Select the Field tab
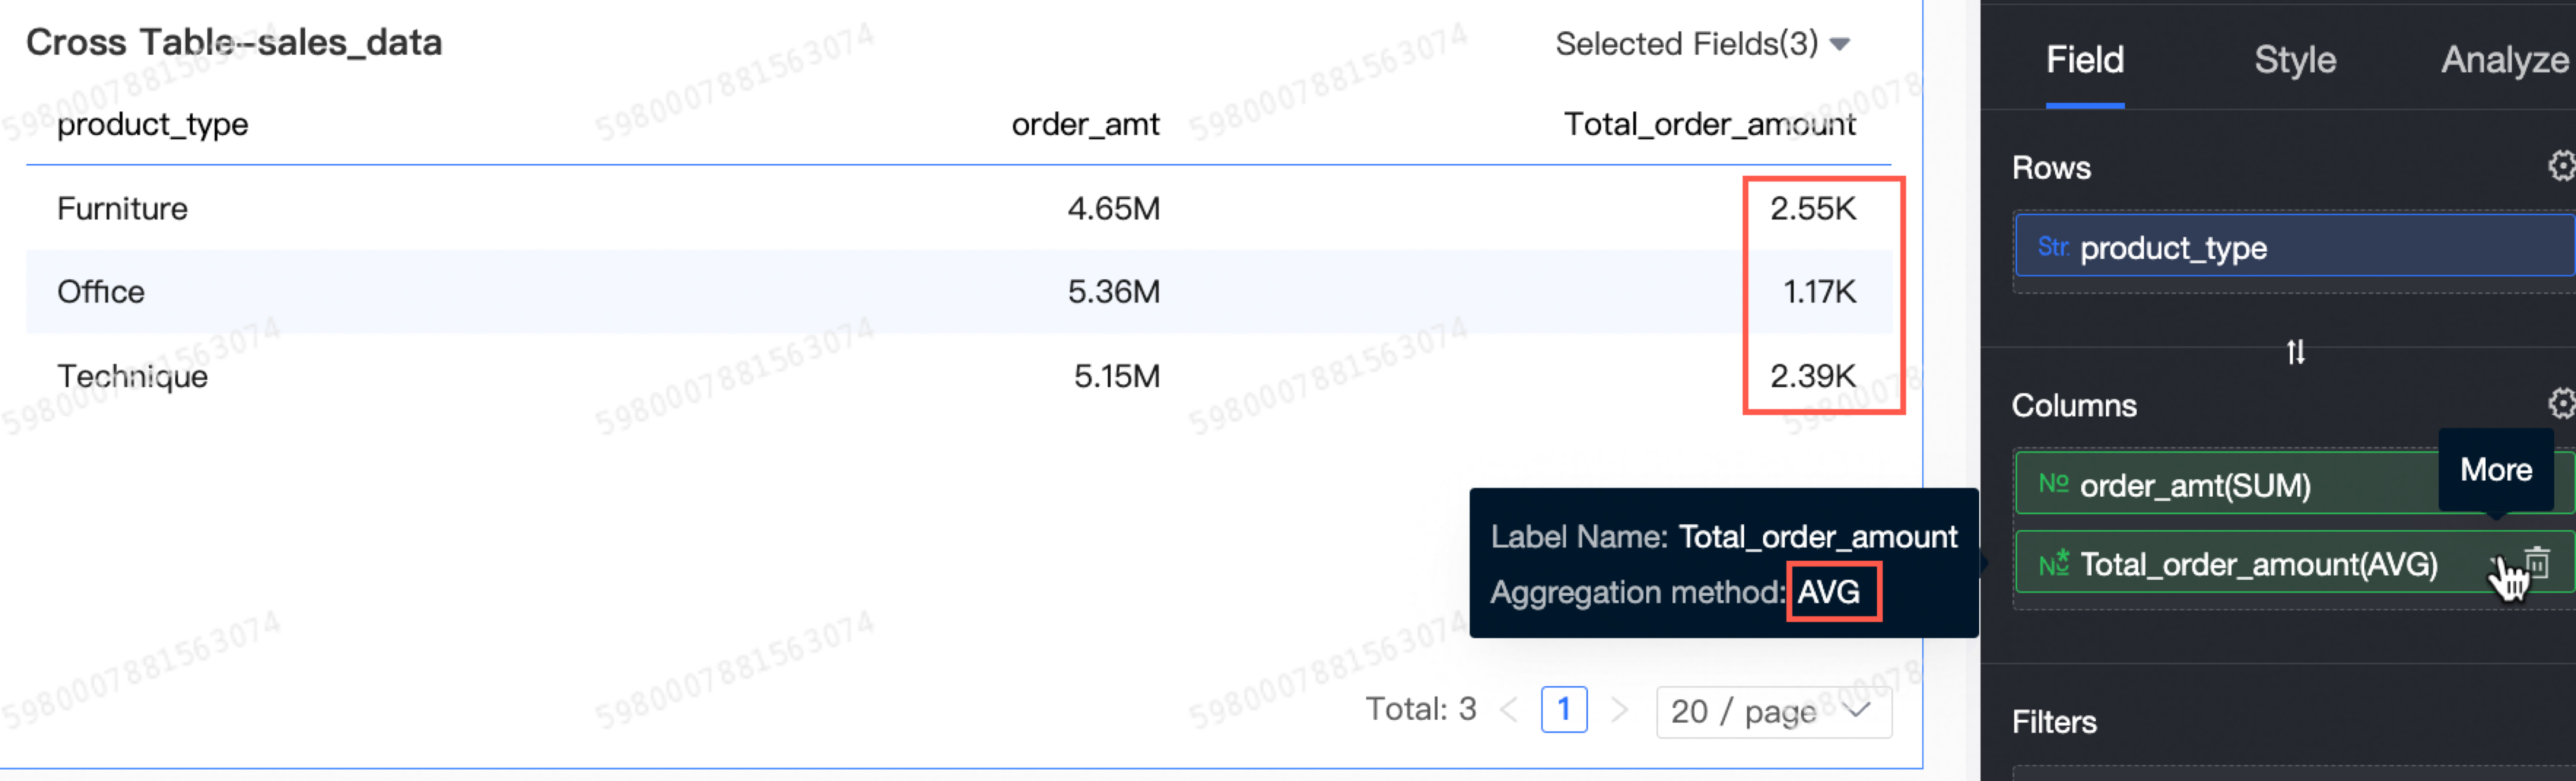2576x781 pixels. click(x=2084, y=60)
